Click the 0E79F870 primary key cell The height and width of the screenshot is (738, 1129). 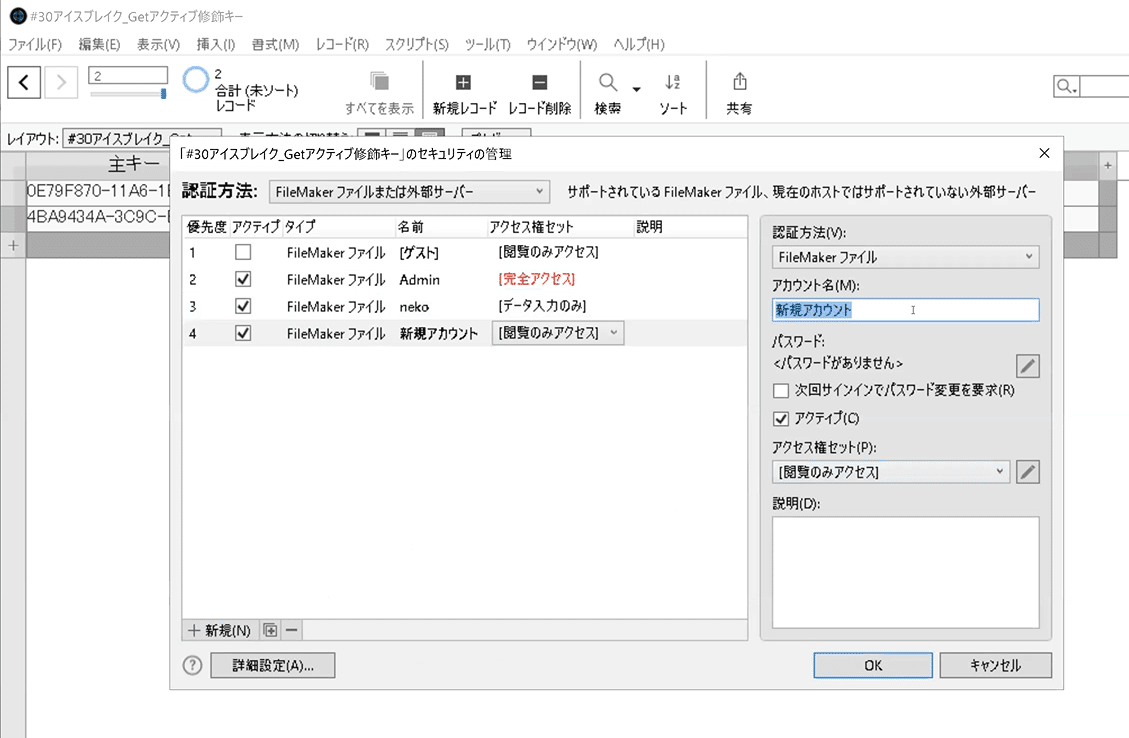(98, 191)
